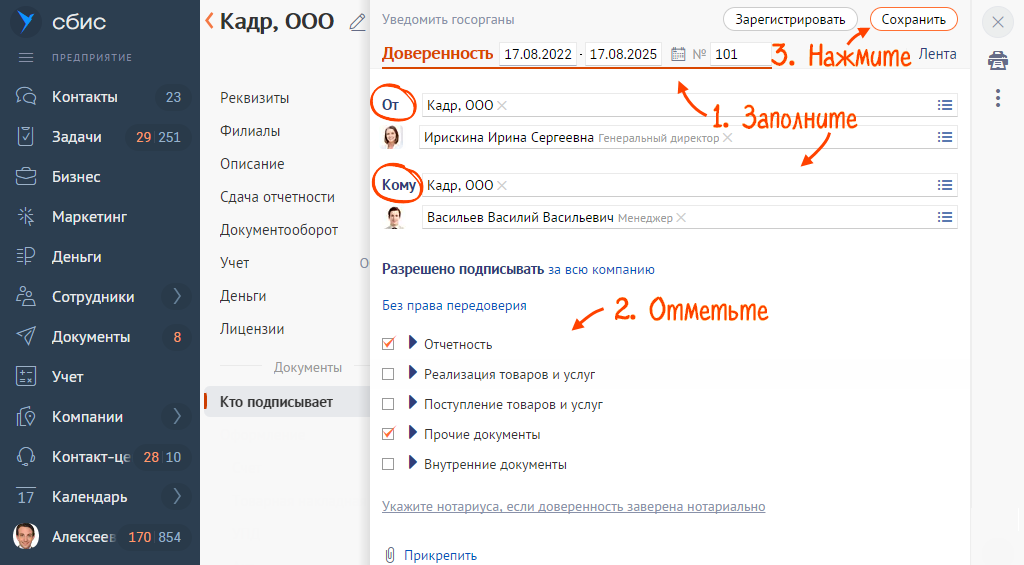Open the Филиалы section
The height and width of the screenshot is (565, 1024).
[x=250, y=131]
